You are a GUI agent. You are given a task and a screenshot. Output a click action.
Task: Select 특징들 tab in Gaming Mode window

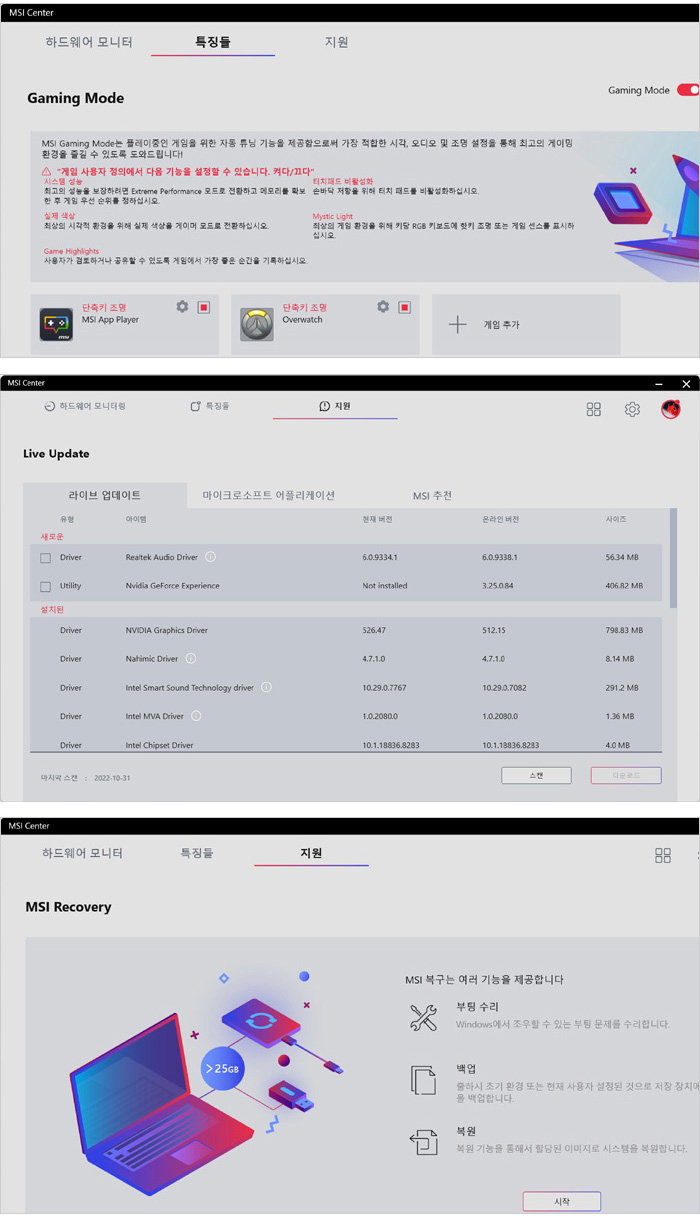pos(213,43)
